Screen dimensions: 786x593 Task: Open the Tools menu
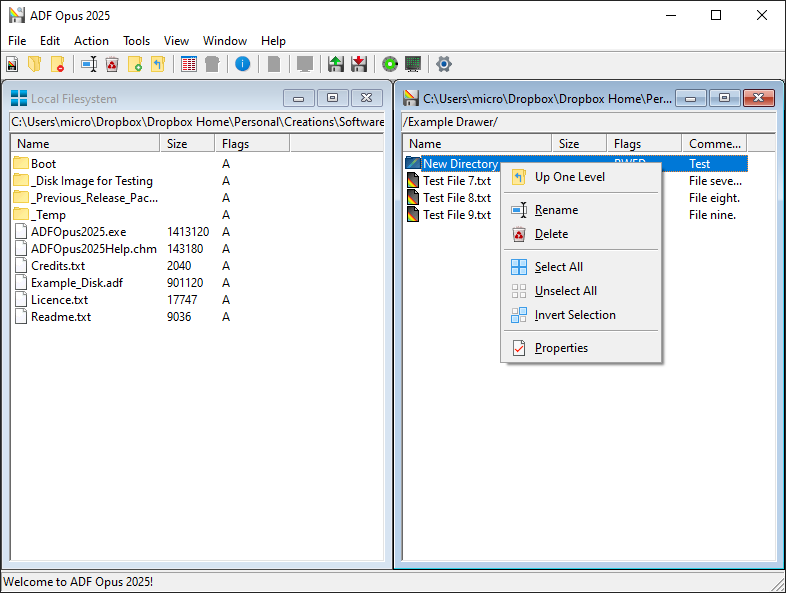(x=136, y=41)
